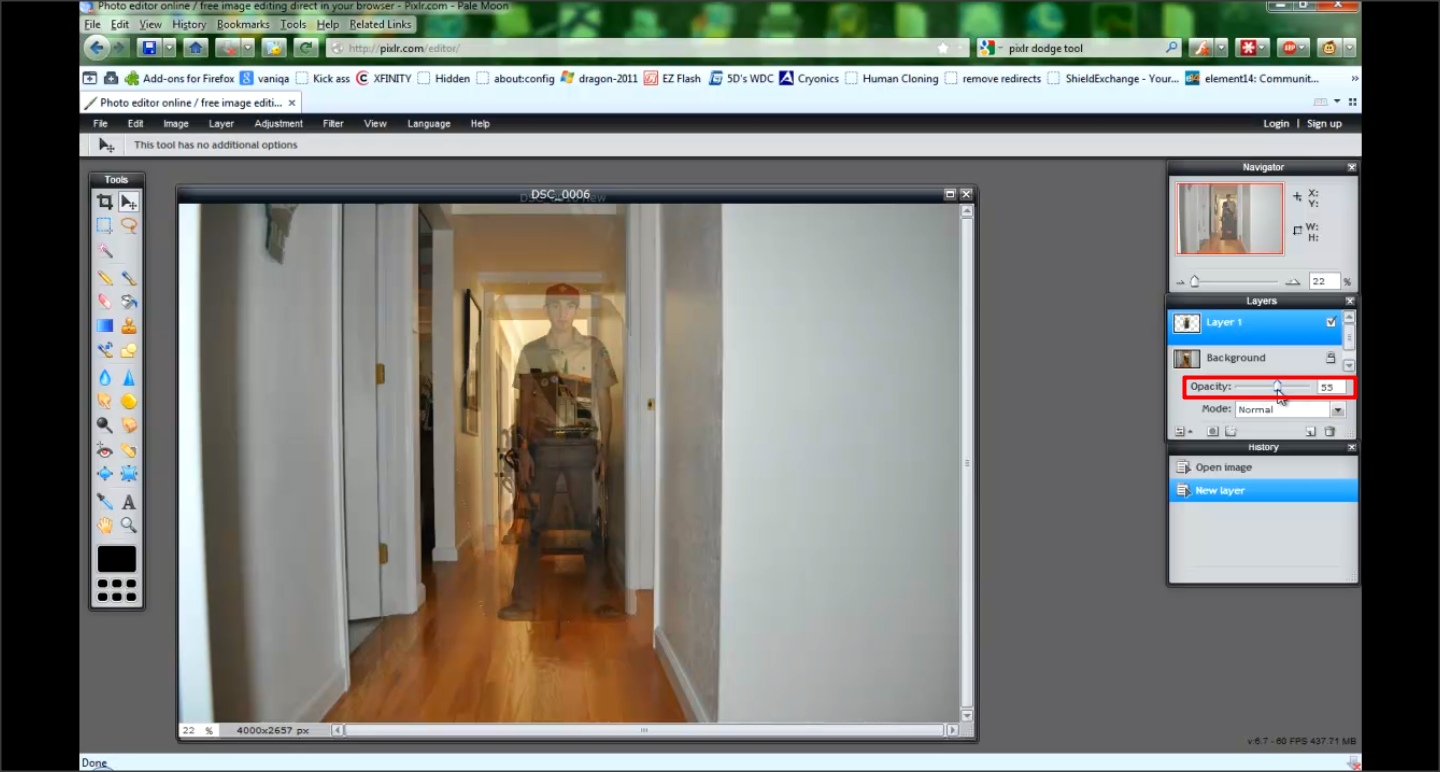The width and height of the screenshot is (1440, 772).
Task: Select the Smudge finger tool
Action: point(105,401)
